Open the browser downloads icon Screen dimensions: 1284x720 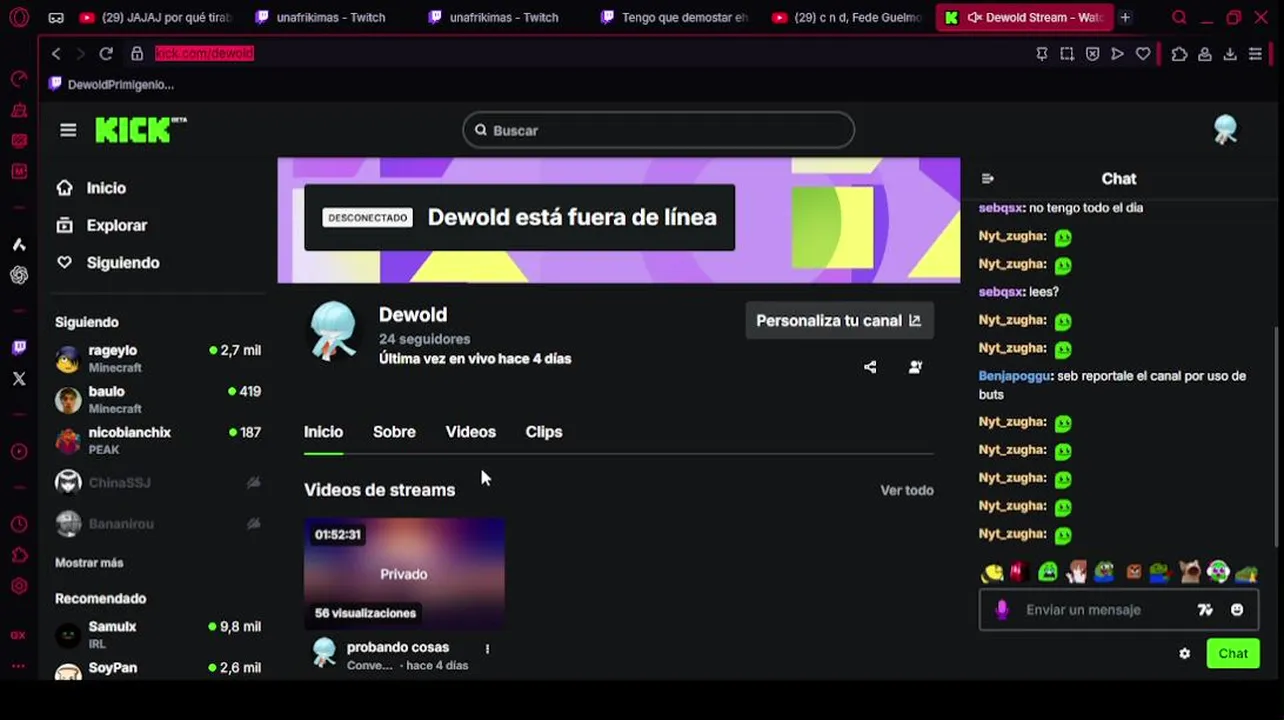[1230, 54]
